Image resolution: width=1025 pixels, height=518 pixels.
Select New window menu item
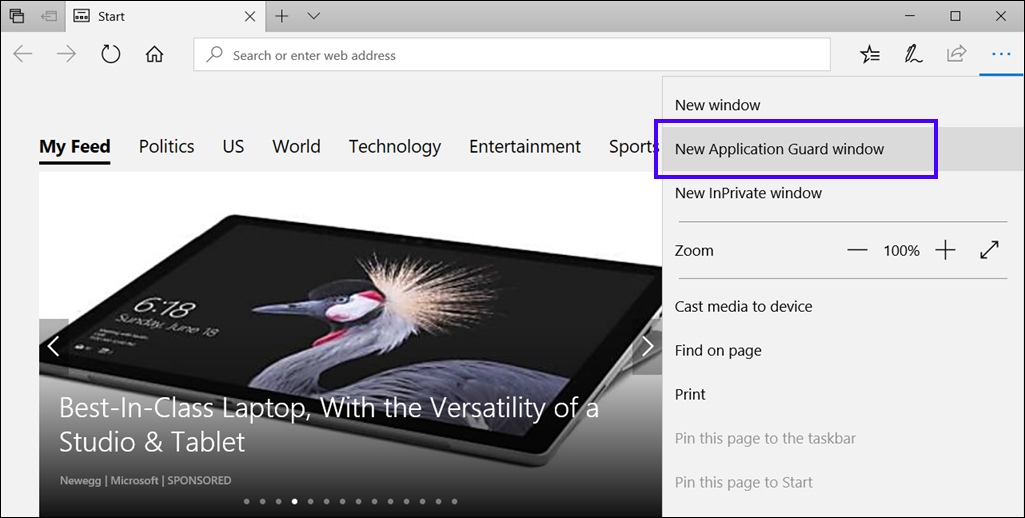tap(843, 105)
